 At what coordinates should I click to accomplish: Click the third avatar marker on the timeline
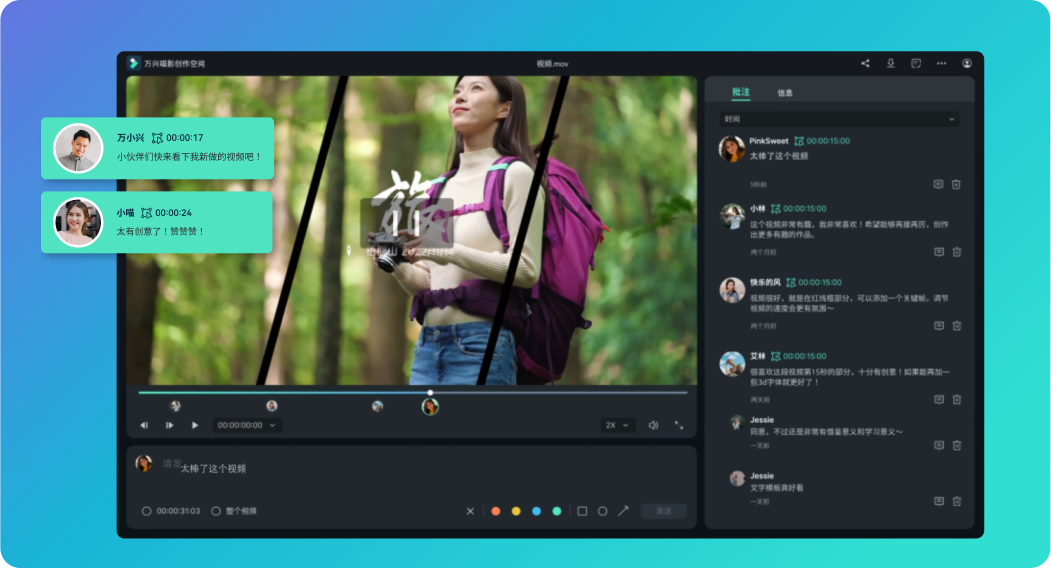(x=378, y=406)
